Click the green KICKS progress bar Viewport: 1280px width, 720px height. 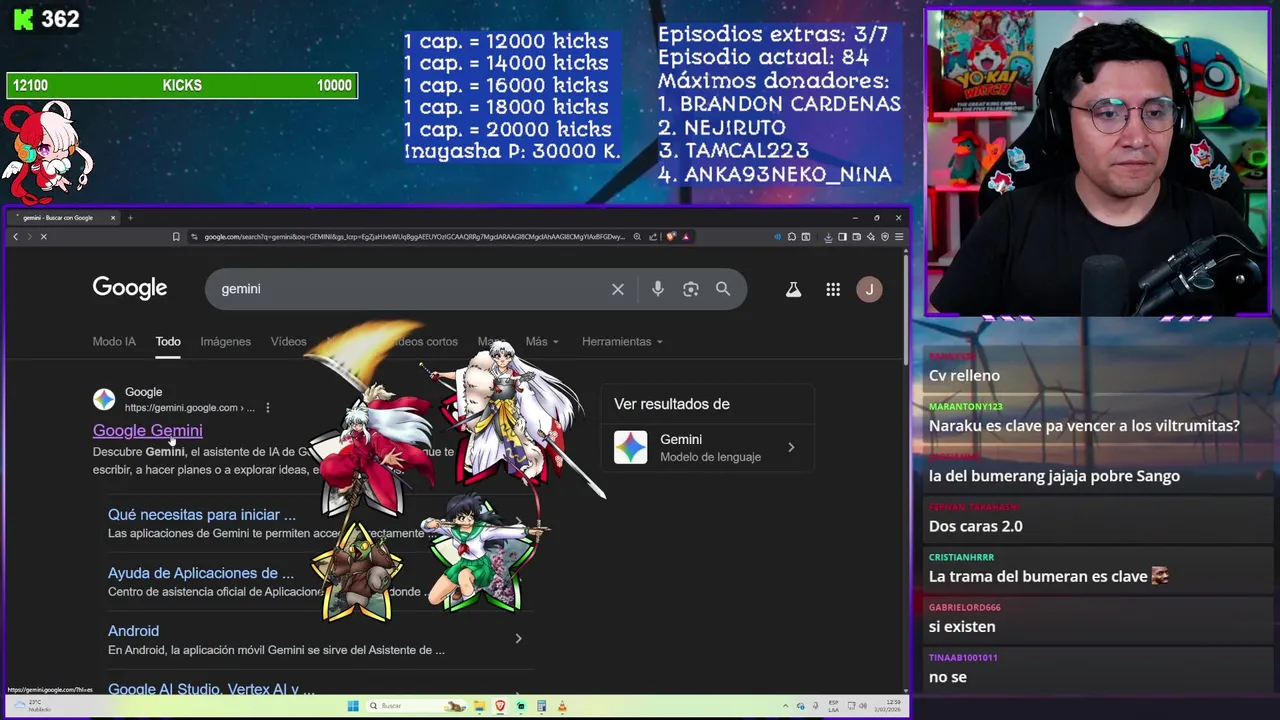click(182, 86)
